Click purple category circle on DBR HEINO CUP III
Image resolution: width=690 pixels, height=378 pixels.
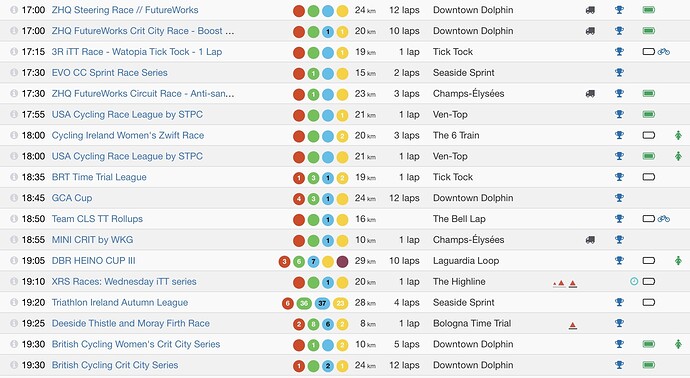342,262
